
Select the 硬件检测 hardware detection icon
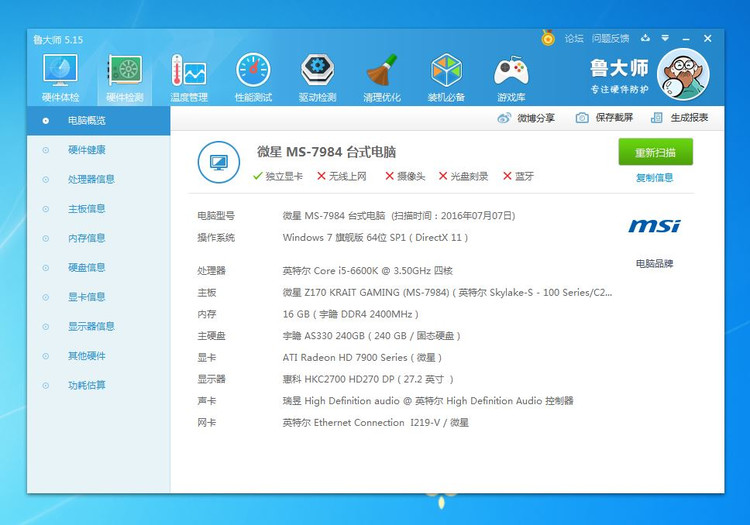[x=124, y=78]
